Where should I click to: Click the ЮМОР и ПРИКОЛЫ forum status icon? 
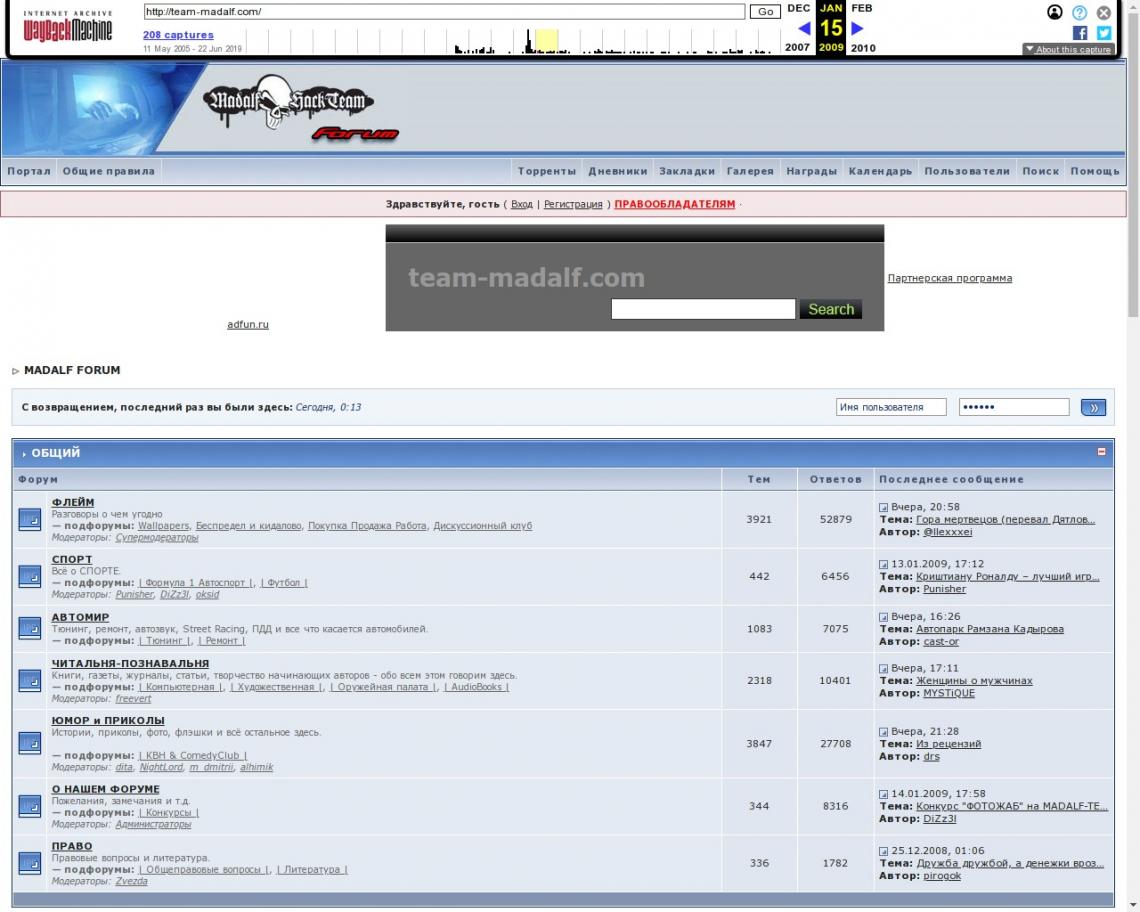[30, 743]
